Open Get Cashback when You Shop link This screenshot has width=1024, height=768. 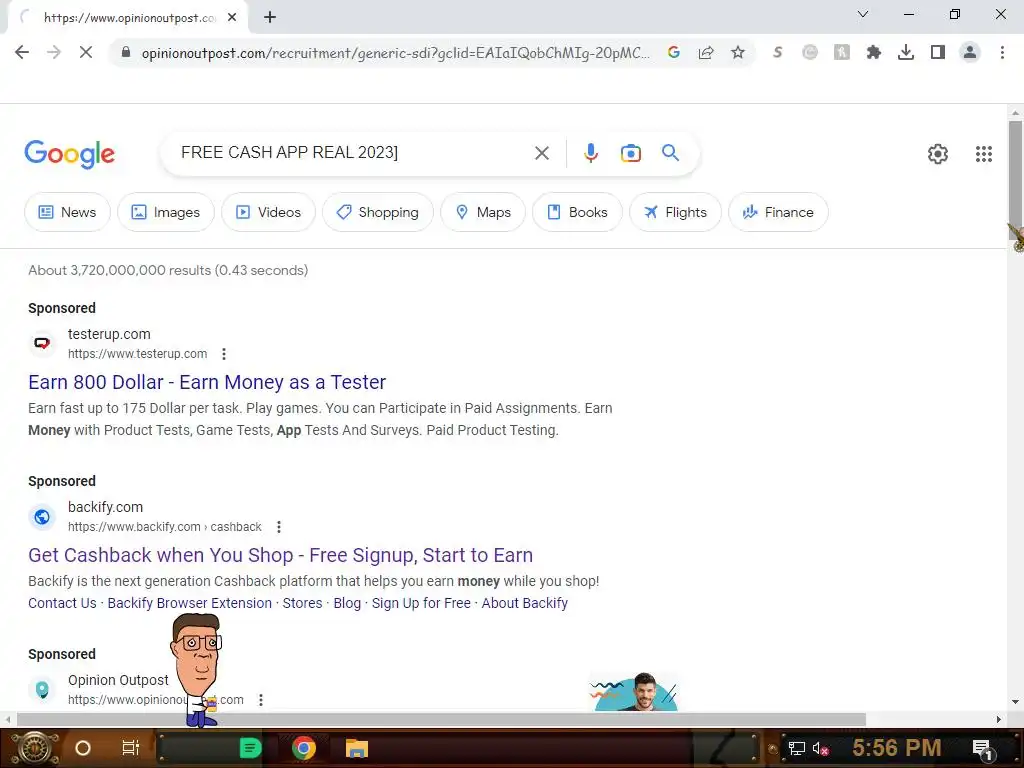tap(280, 555)
